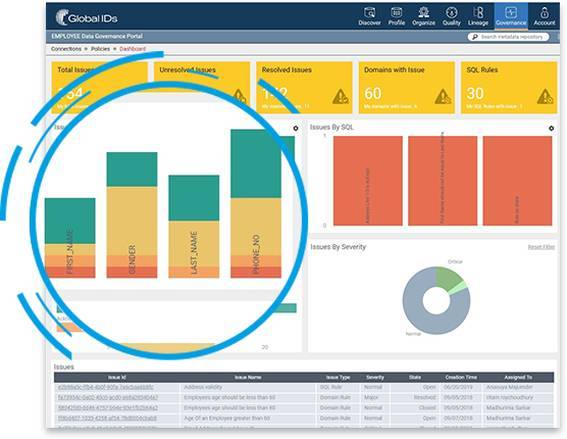Viewport: 567px width, 439px height.
Task: Click the magnifier icon in search box
Action: pos(475,37)
